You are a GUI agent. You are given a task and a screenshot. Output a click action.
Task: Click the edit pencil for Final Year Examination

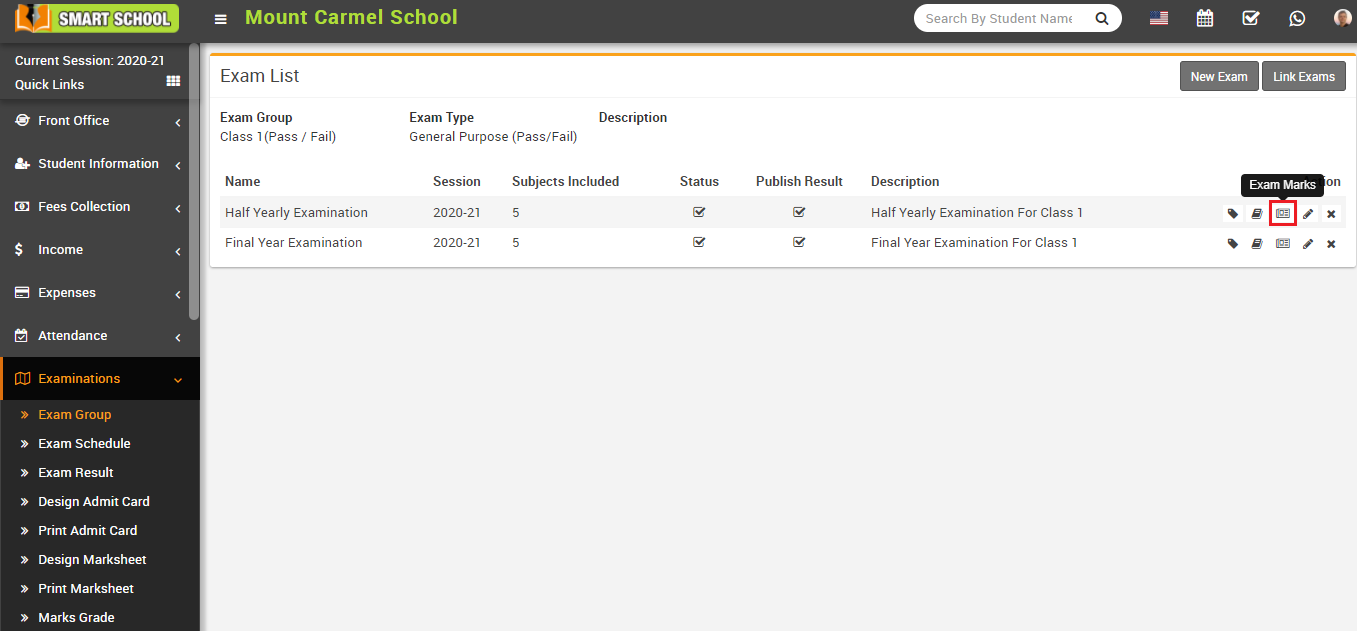click(x=1307, y=242)
